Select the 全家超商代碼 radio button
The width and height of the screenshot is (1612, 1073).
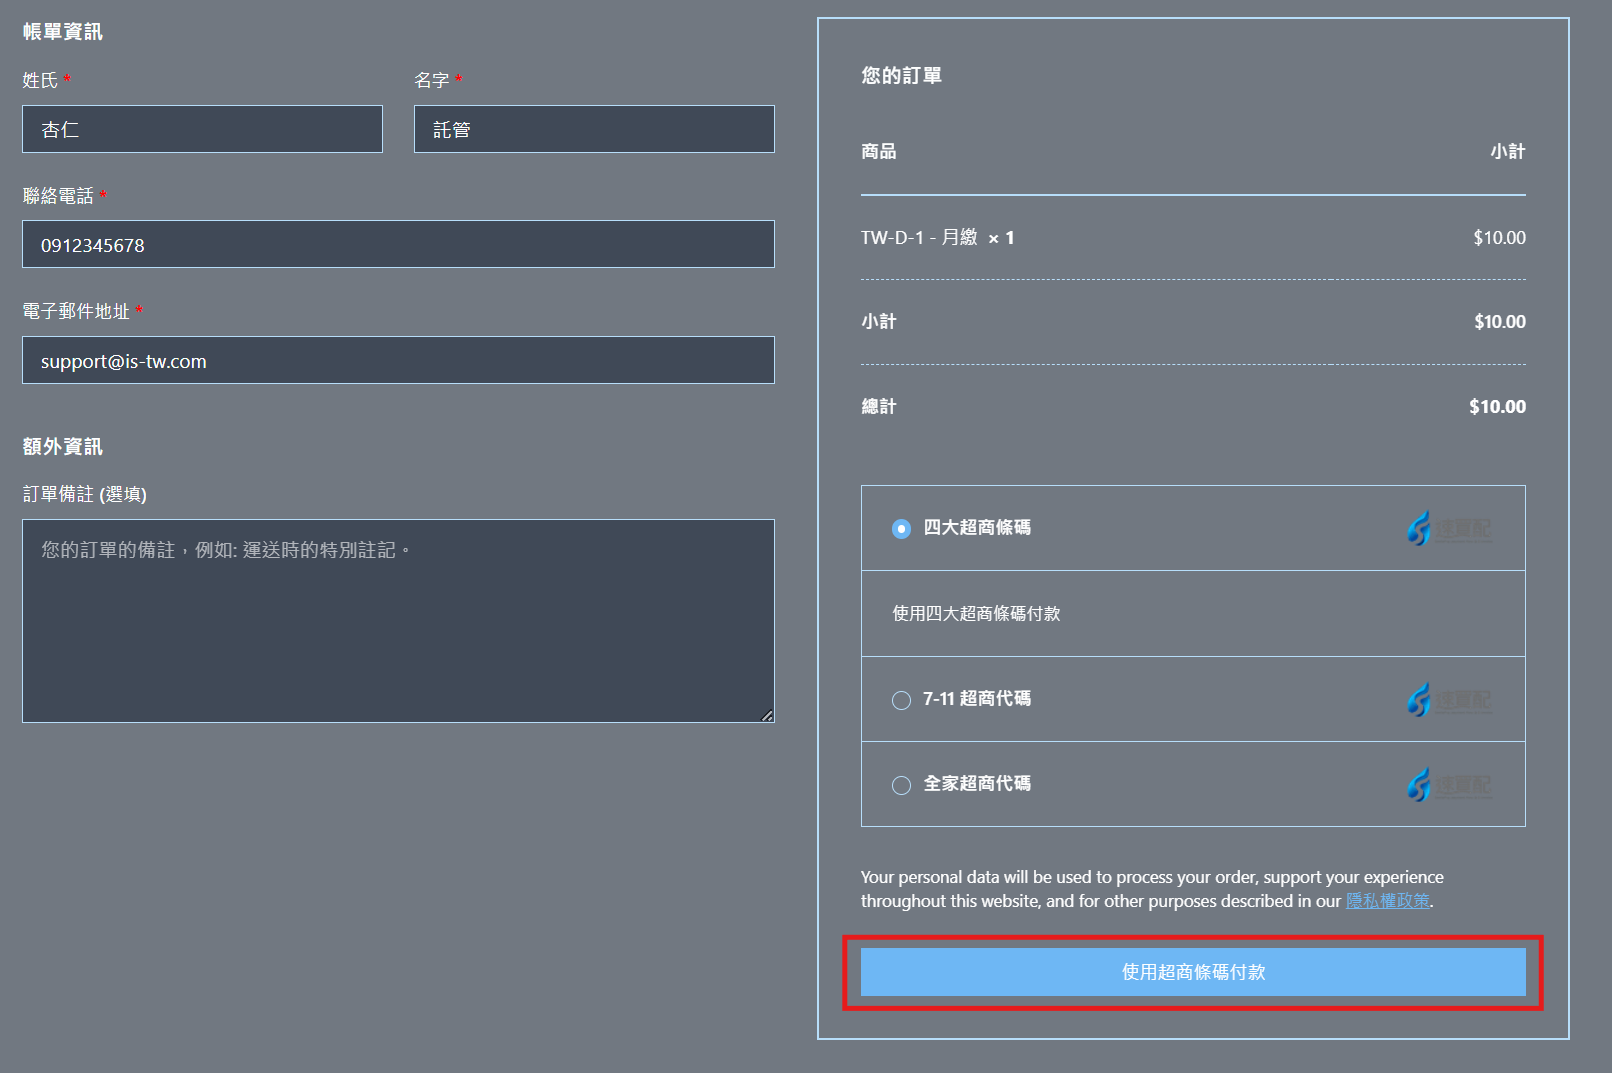pos(901,785)
